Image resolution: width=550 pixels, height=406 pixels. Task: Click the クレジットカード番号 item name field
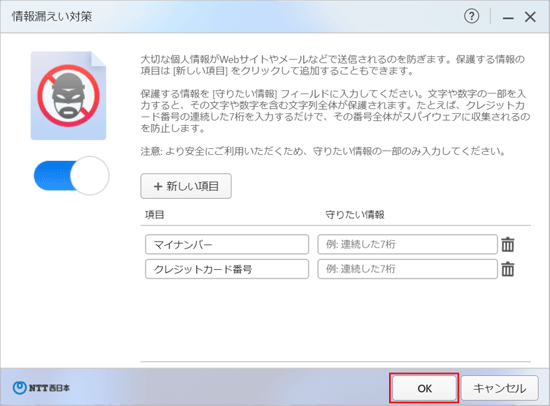point(227,269)
